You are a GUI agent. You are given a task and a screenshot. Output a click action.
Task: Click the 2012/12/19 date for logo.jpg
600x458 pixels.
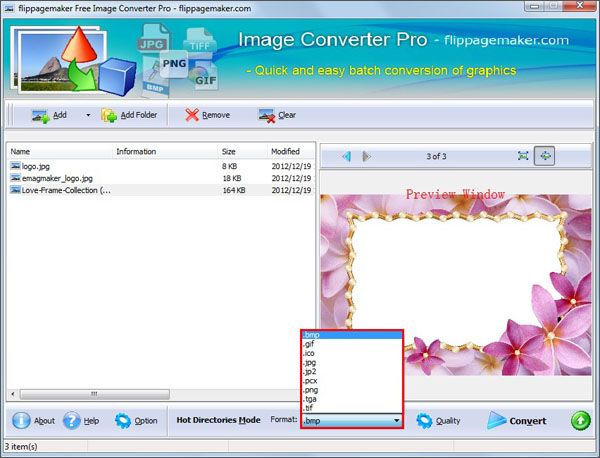(x=291, y=166)
